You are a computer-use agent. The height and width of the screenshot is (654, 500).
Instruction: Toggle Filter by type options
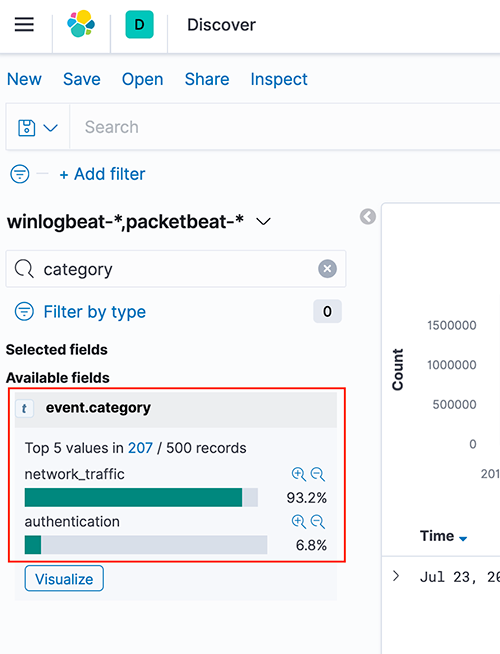click(x=80, y=312)
